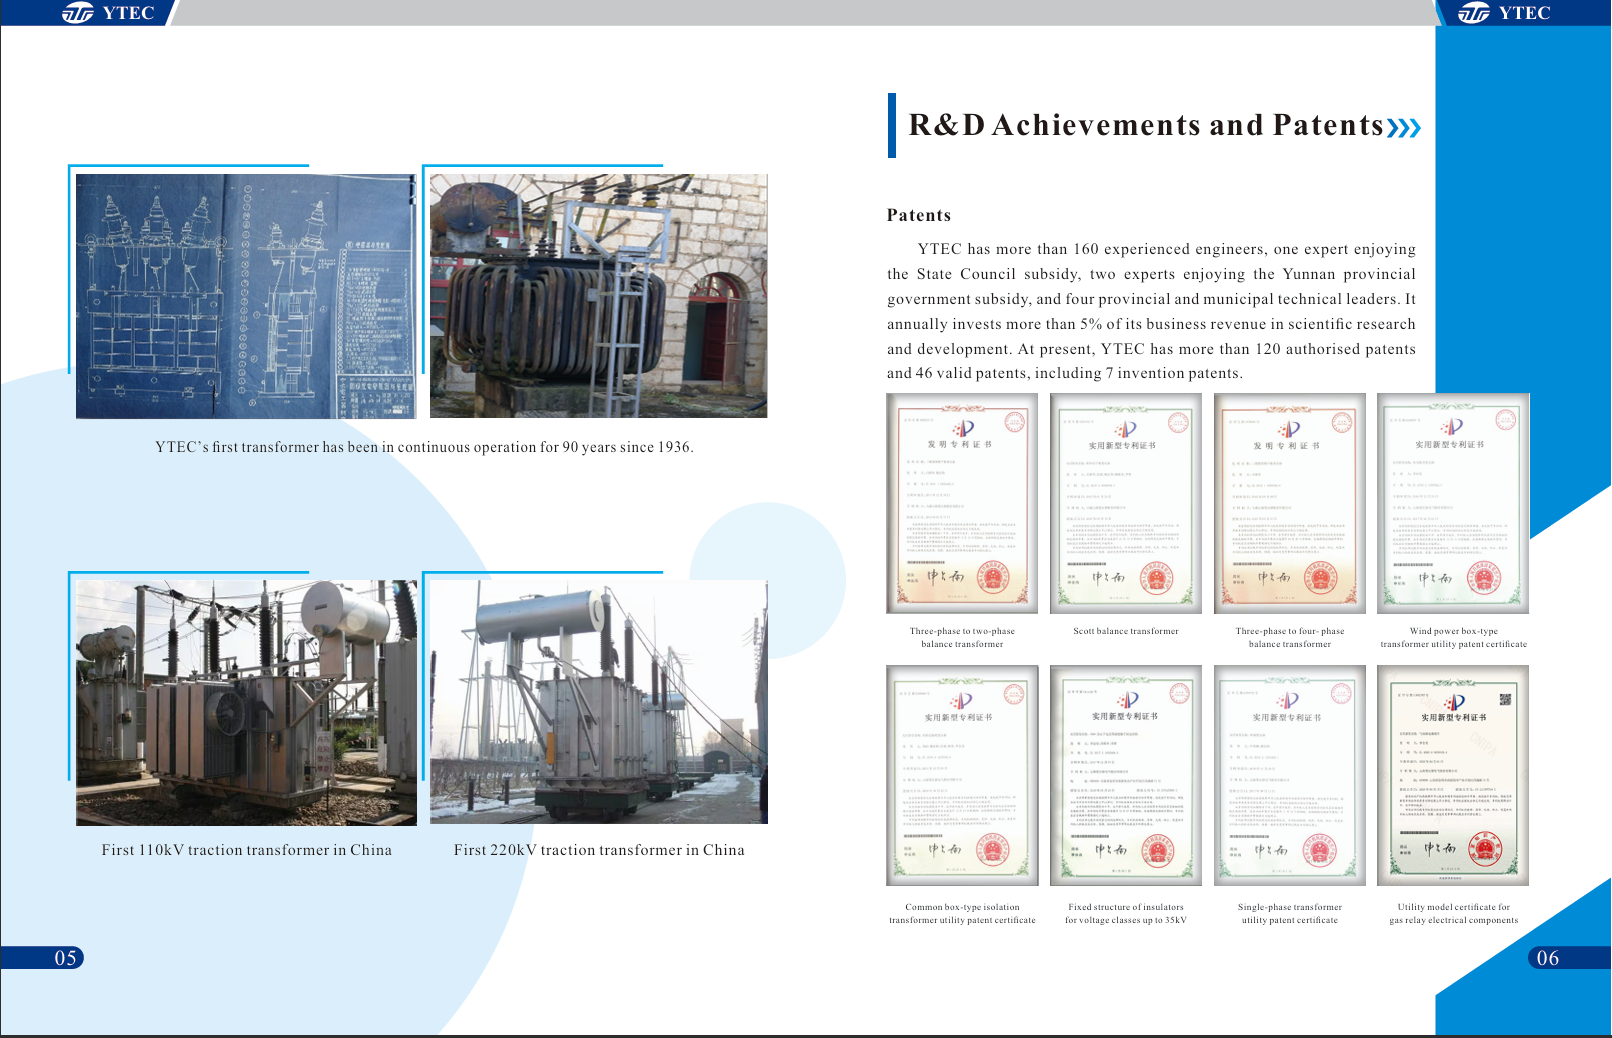Click the "First 220kV traction transformer in China" caption

(599, 850)
